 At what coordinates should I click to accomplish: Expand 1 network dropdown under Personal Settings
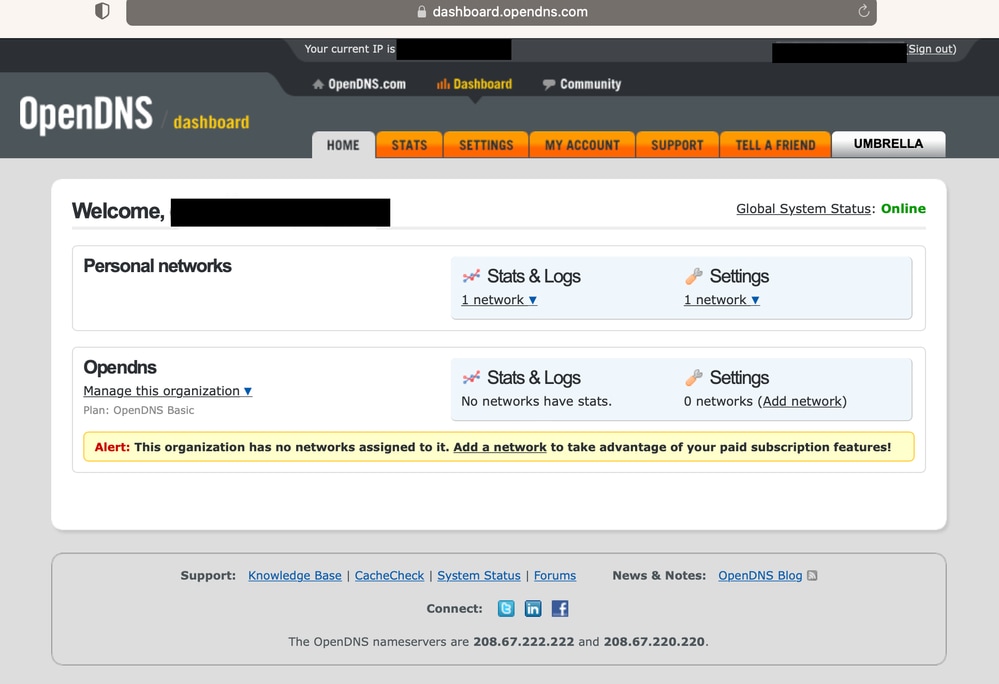(x=721, y=300)
